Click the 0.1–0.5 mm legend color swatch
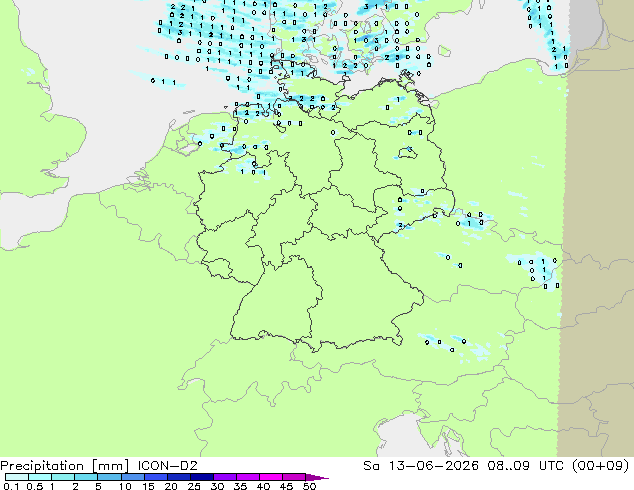 tap(17, 477)
